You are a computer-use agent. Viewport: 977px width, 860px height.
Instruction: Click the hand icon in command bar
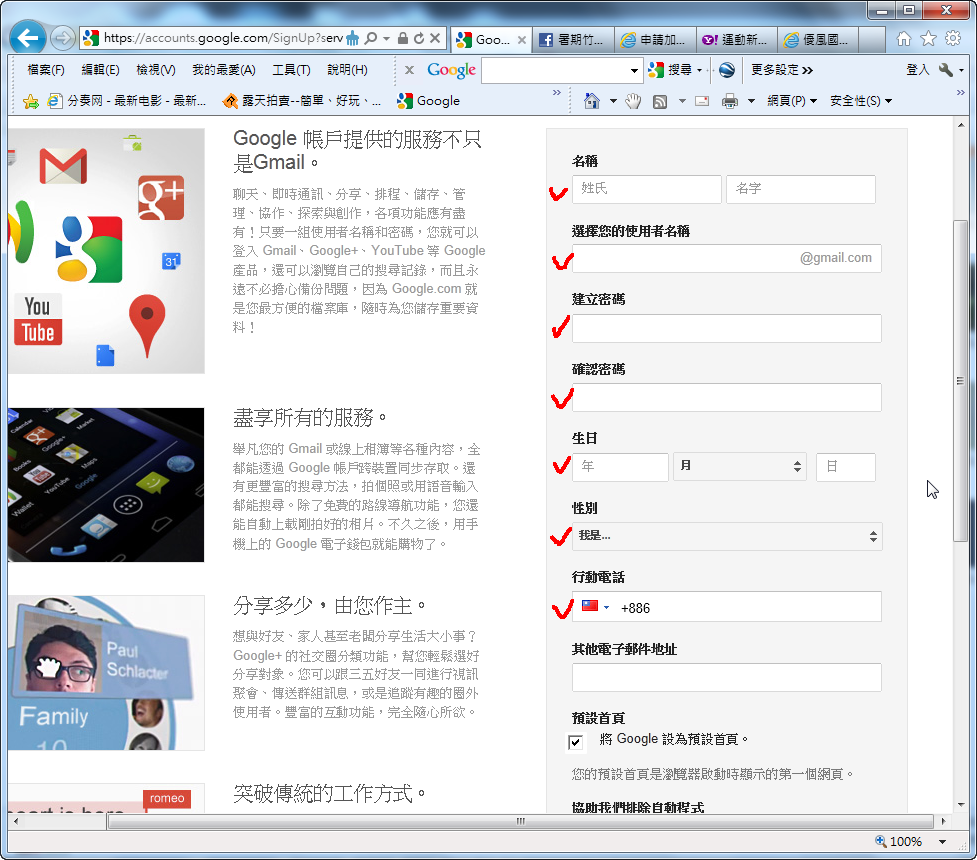point(633,101)
